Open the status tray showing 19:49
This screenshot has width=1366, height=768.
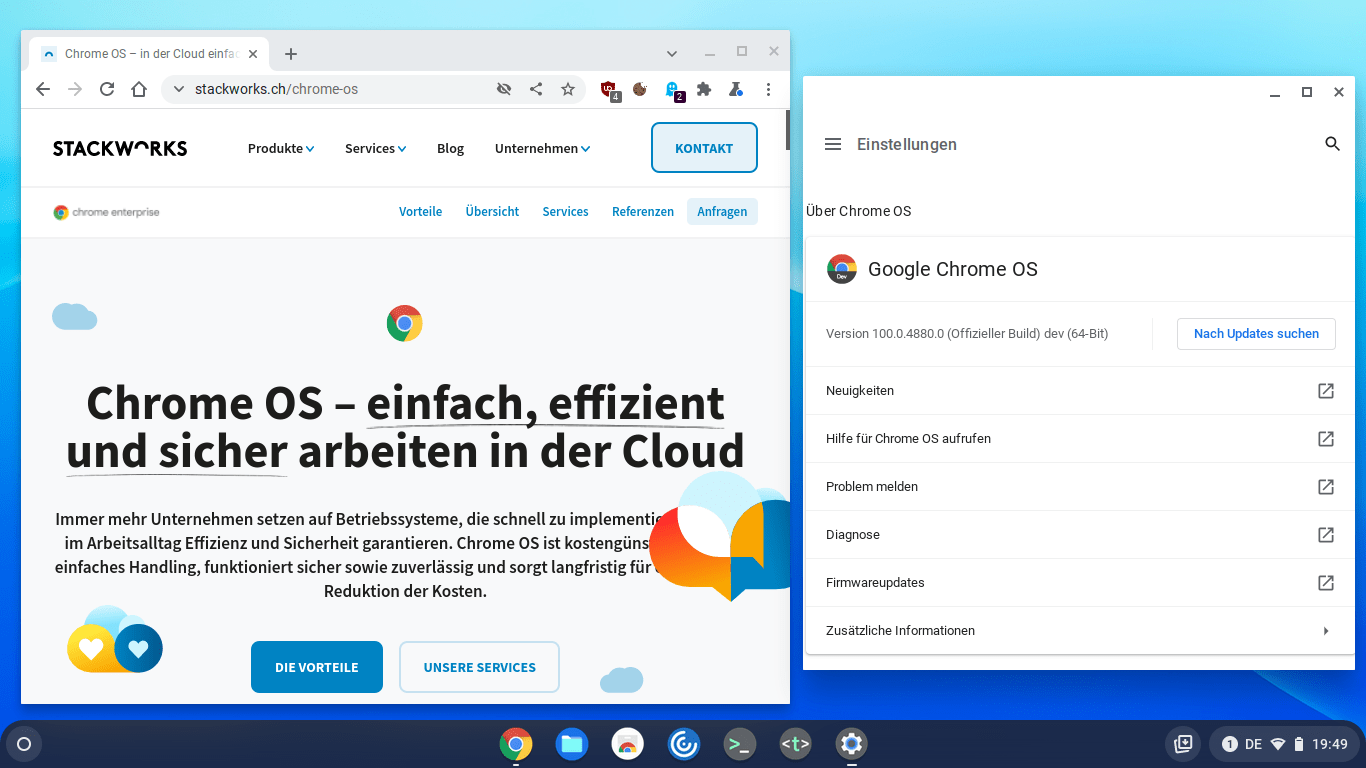coord(1284,744)
